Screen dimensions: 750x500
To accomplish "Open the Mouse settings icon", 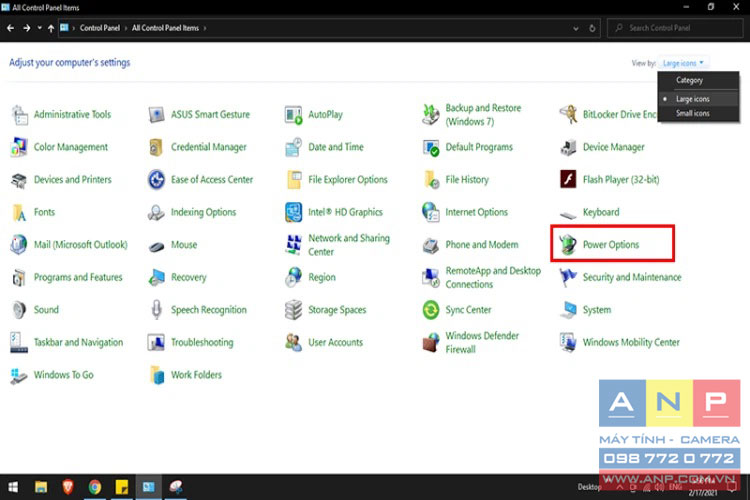I will (x=156, y=246).
